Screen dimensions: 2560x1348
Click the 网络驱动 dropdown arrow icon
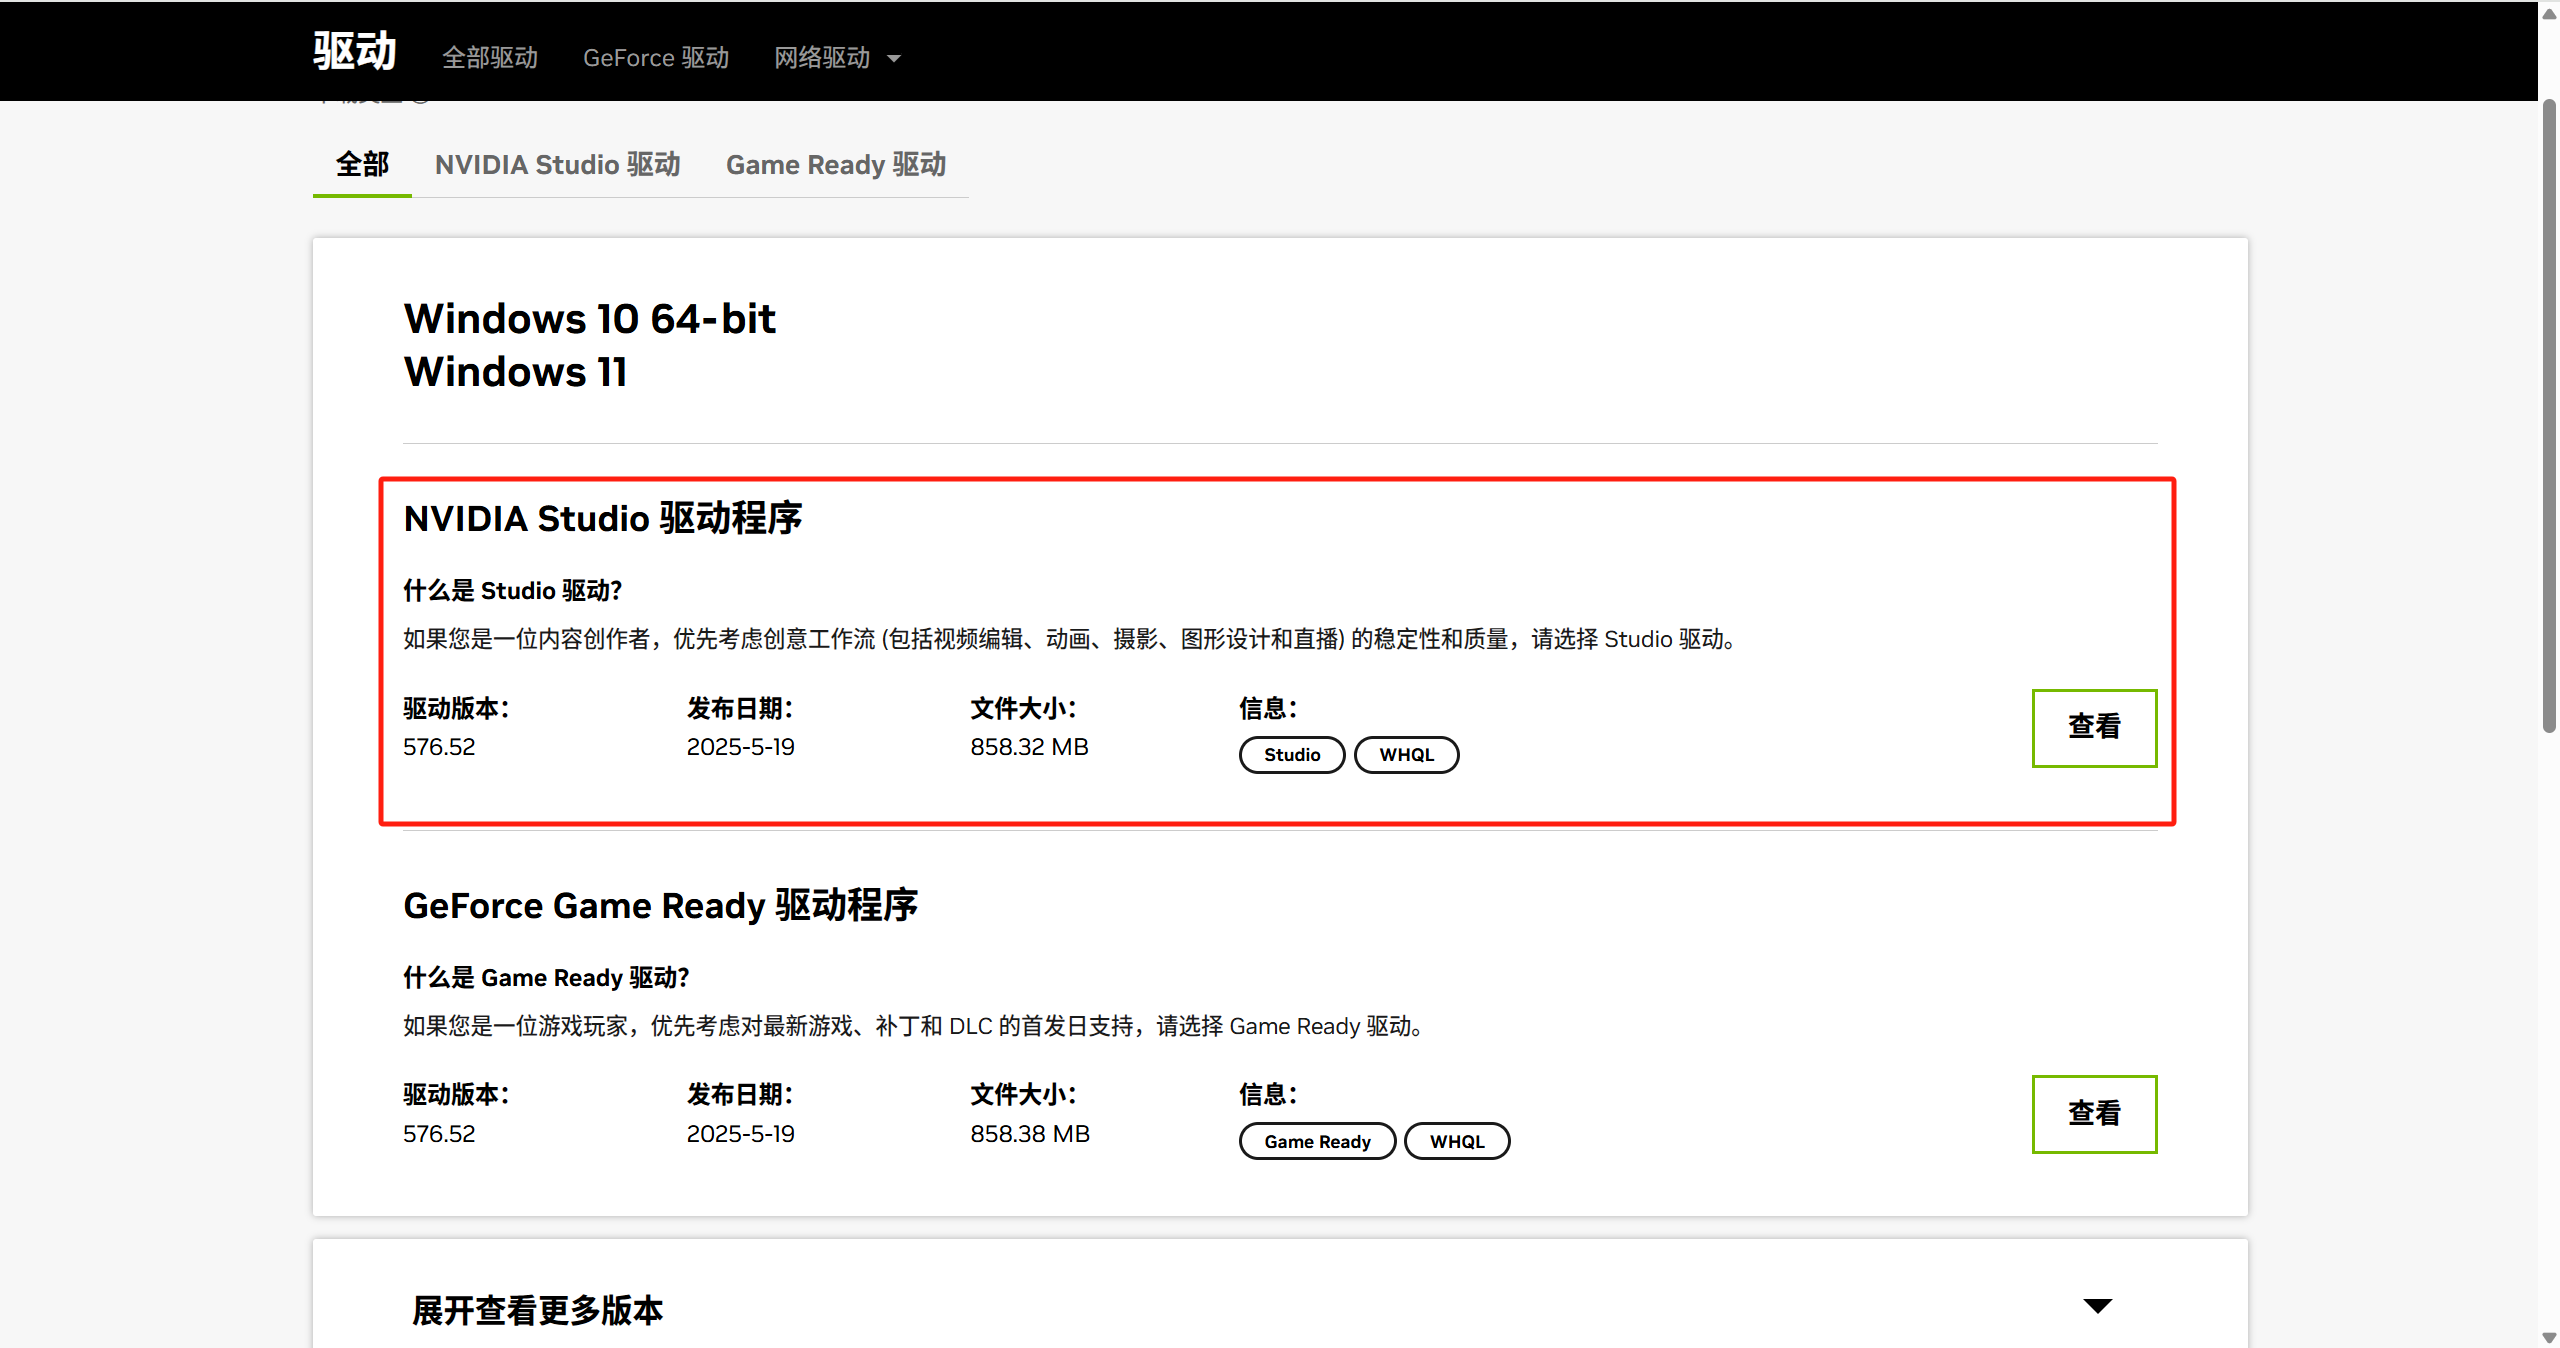tap(894, 59)
